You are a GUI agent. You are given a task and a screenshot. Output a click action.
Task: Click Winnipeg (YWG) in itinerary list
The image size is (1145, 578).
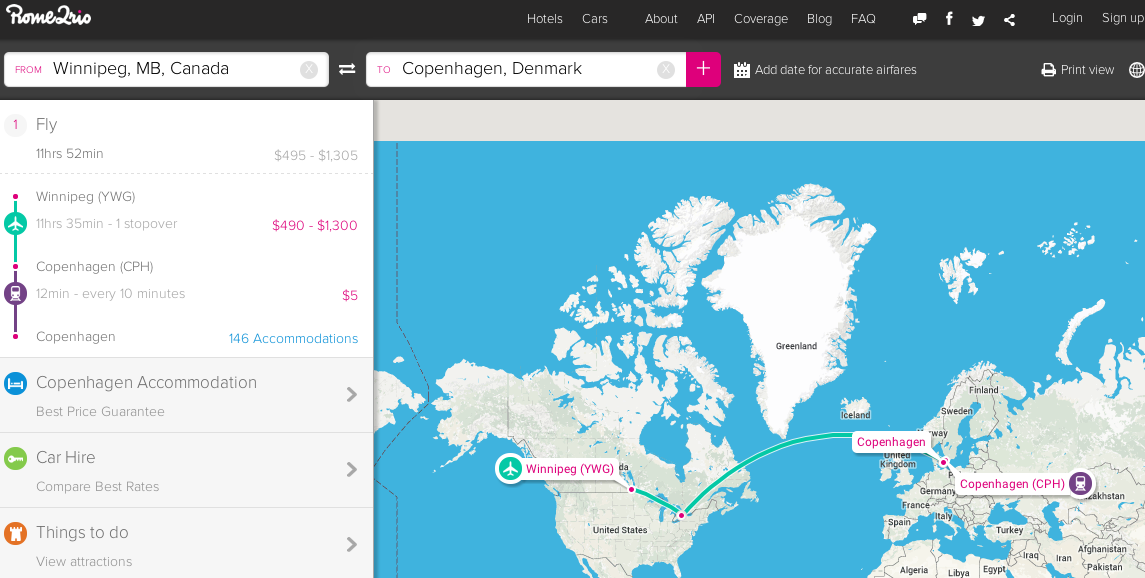tap(85, 196)
